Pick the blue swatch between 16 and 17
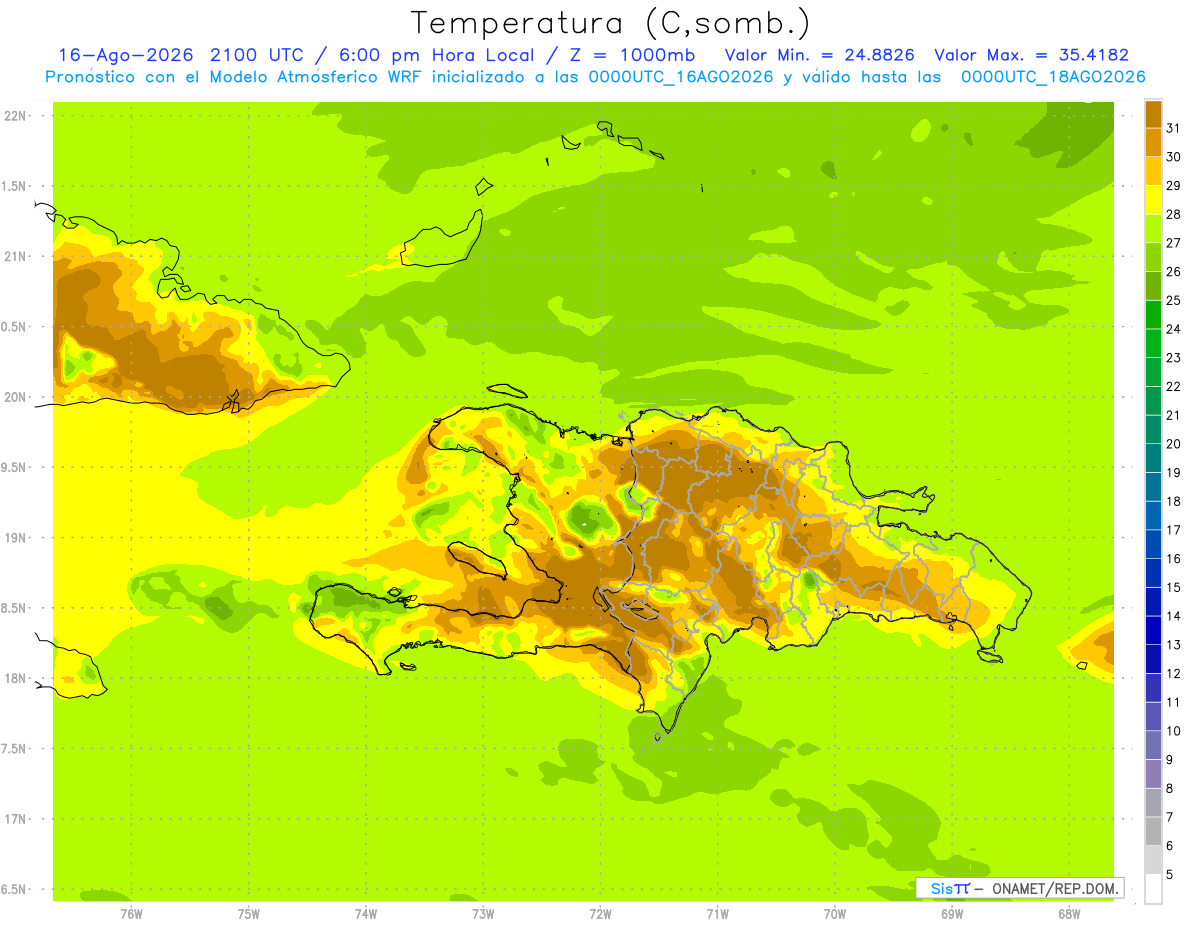This screenshot has width=1200, height=927. click(1153, 544)
